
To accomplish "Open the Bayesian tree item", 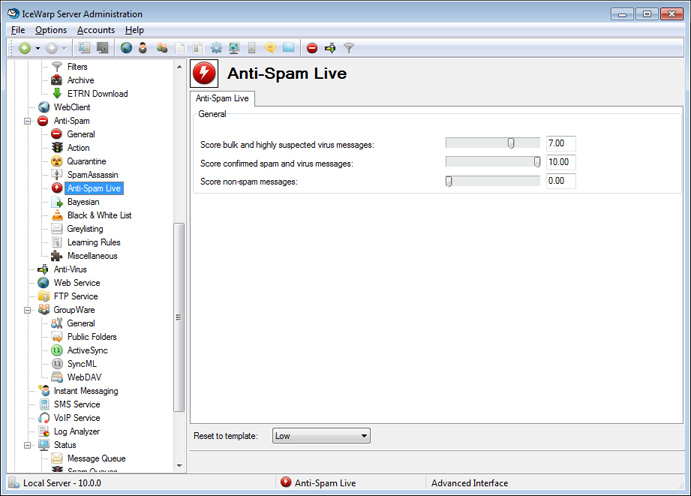I will click(83, 202).
